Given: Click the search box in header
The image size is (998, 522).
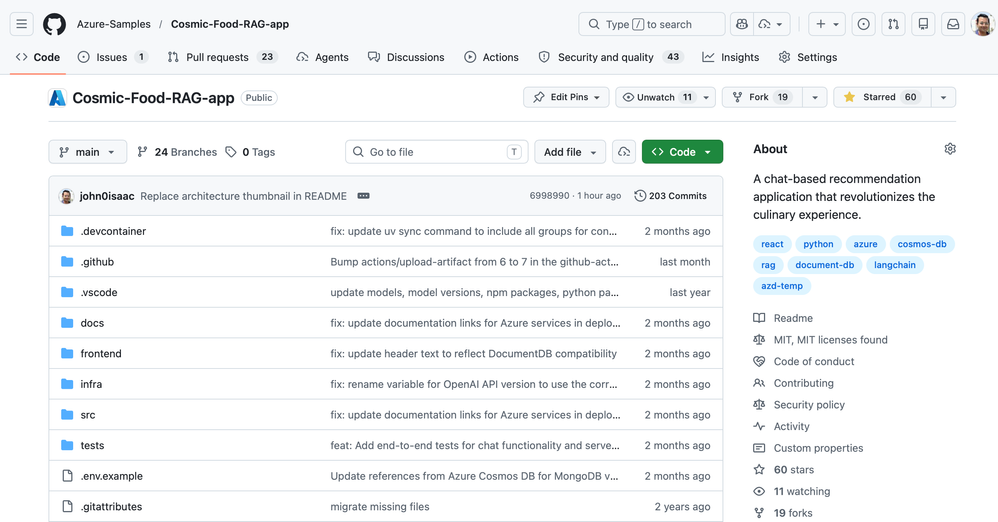Looking at the screenshot, I should click(x=651, y=24).
